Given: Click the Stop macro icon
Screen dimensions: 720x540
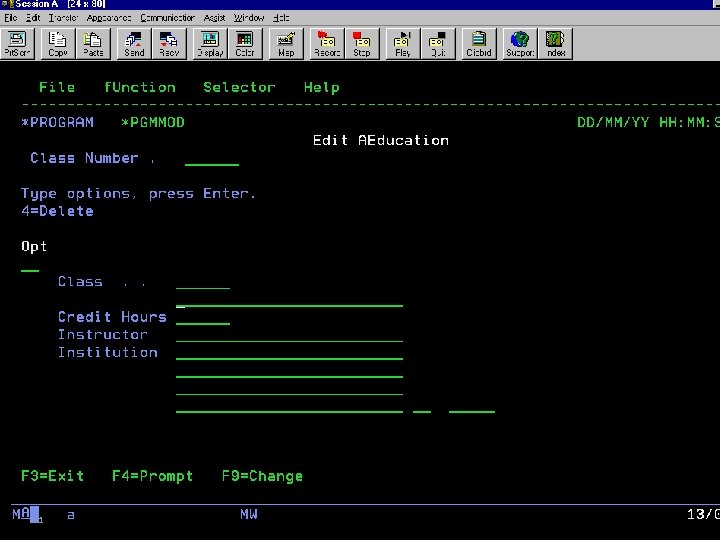Looking at the screenshot, I should click(x=362, y=44).
